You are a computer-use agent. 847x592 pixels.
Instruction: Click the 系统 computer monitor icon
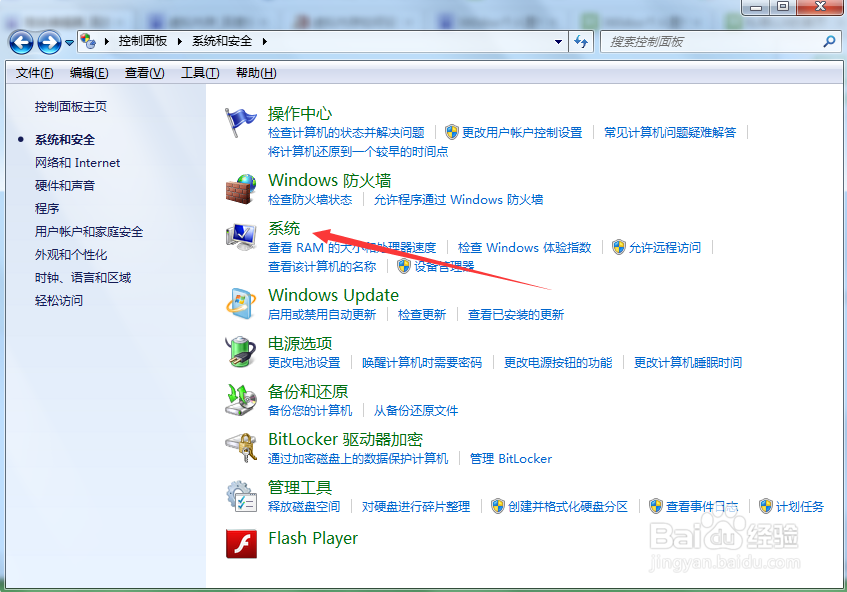[241, 237]
